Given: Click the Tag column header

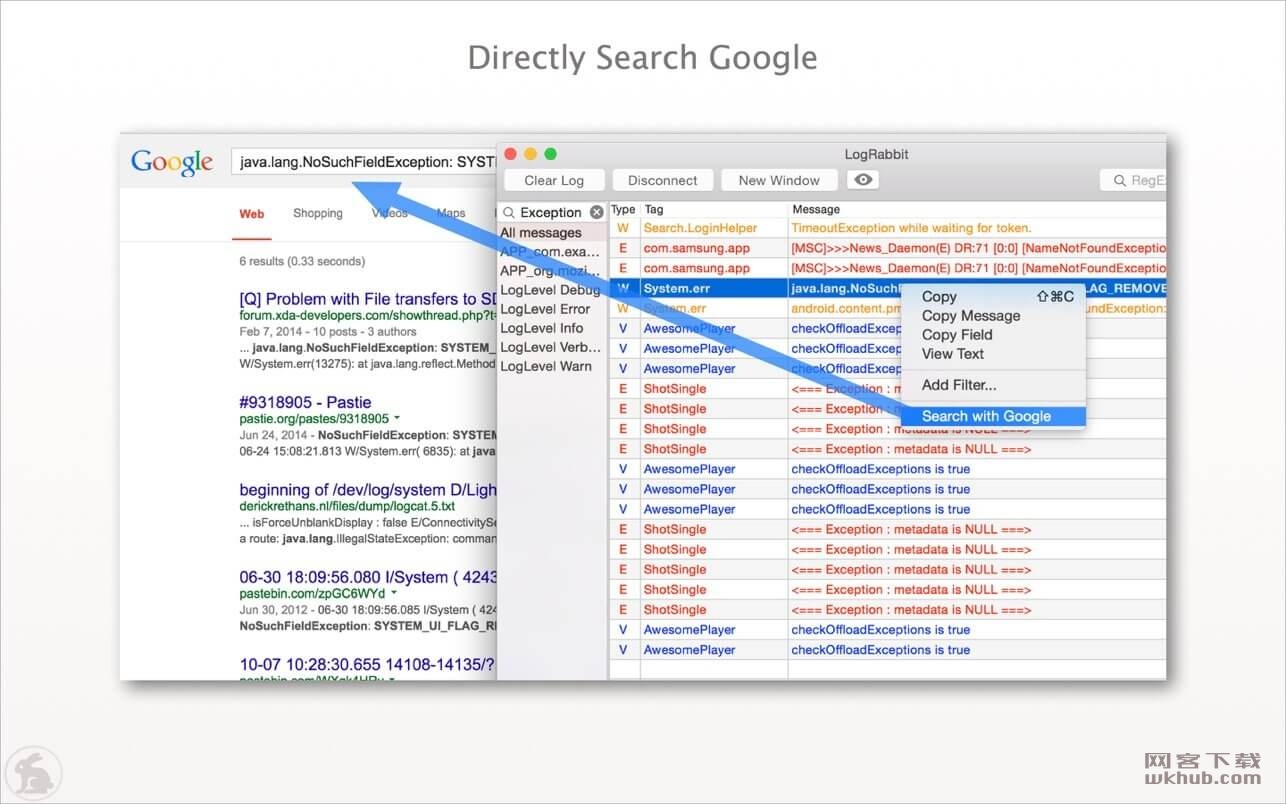Looking at the screenshot, I should (714, 210).
